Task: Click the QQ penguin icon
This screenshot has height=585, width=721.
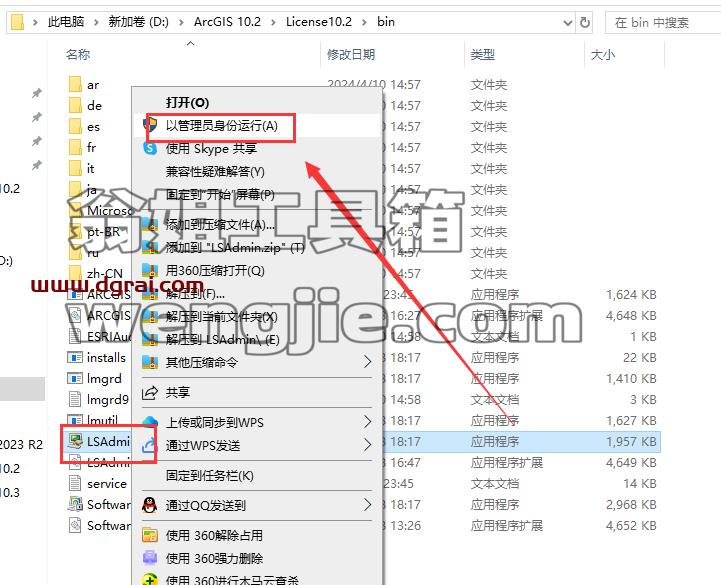Action: tap(150, 505)
